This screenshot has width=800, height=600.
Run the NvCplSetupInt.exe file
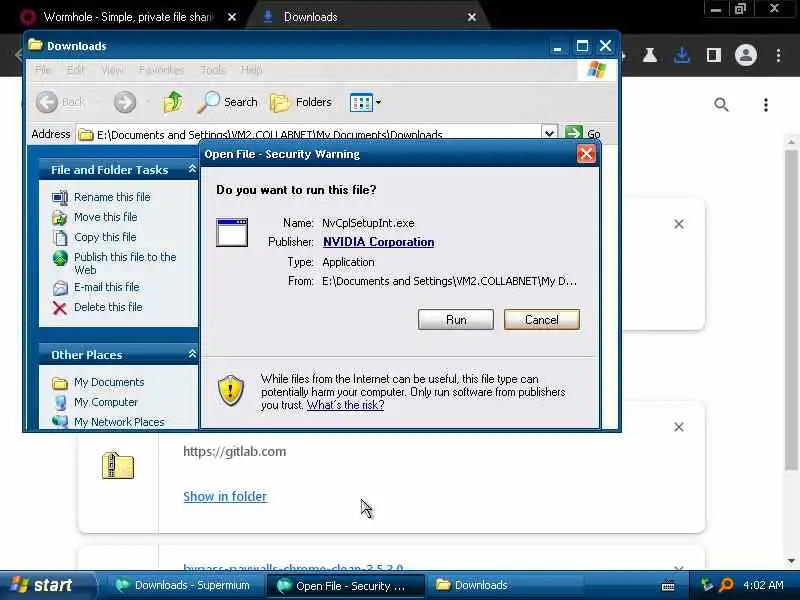click(456, 320)
